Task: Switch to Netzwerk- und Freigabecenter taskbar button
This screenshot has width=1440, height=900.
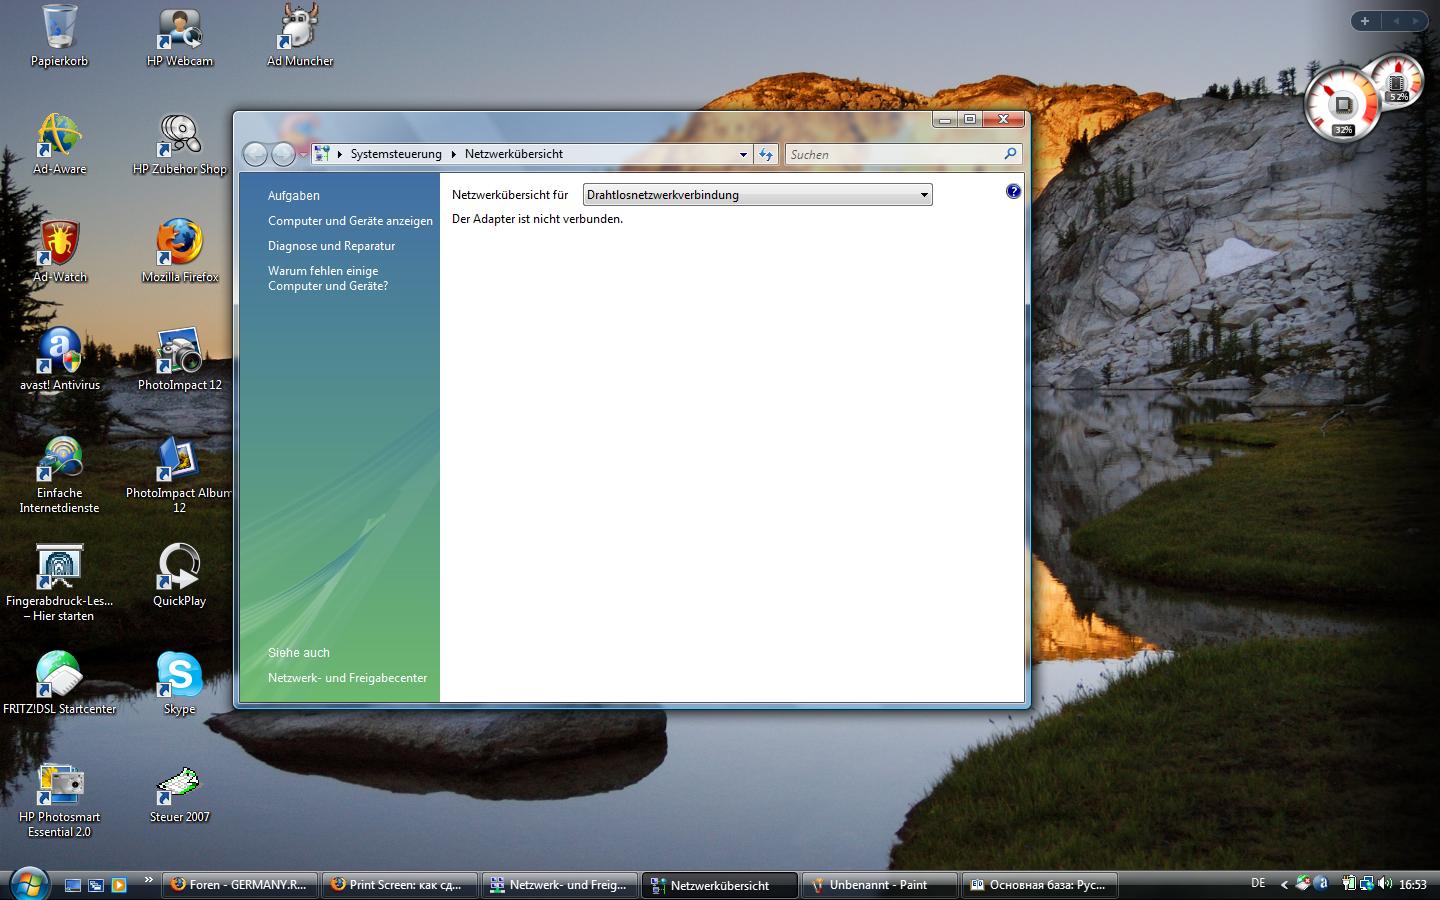Action: pos(559,885)
